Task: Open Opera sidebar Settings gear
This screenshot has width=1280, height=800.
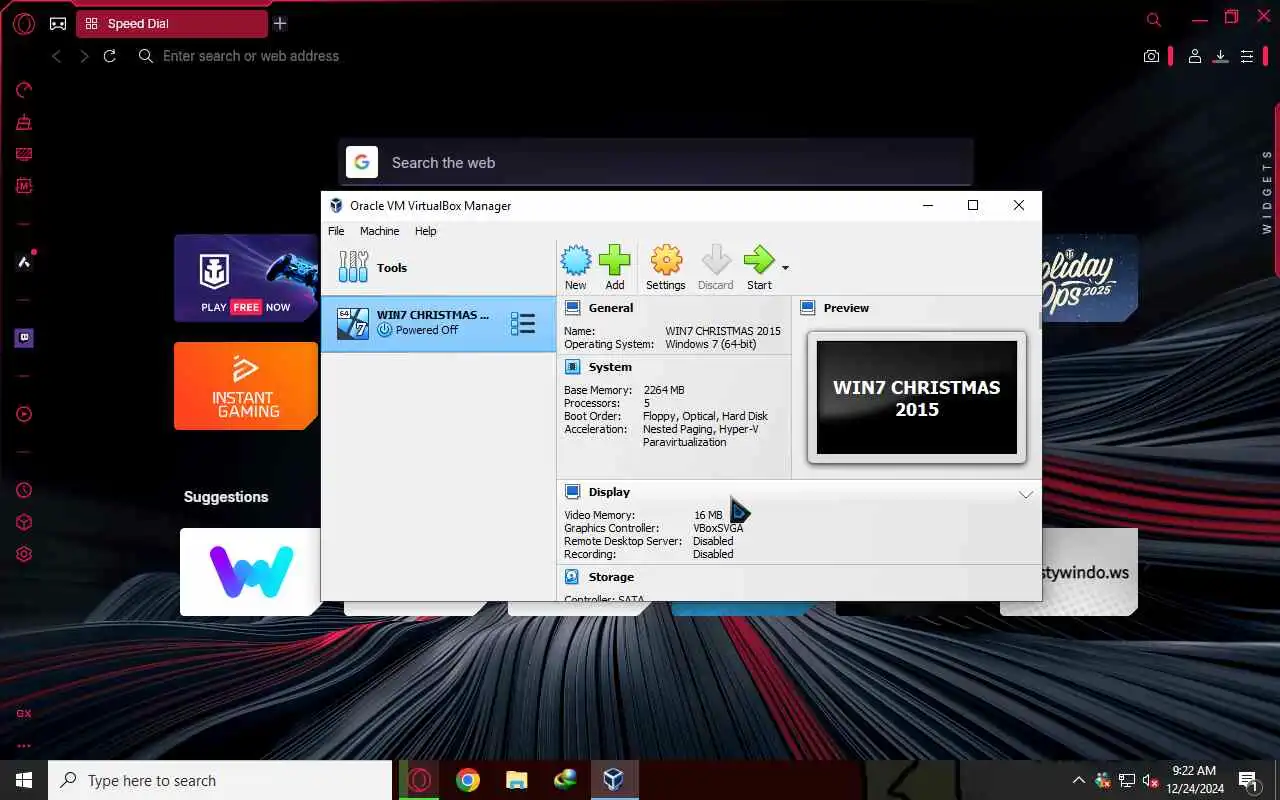Action: click(24, 554)
